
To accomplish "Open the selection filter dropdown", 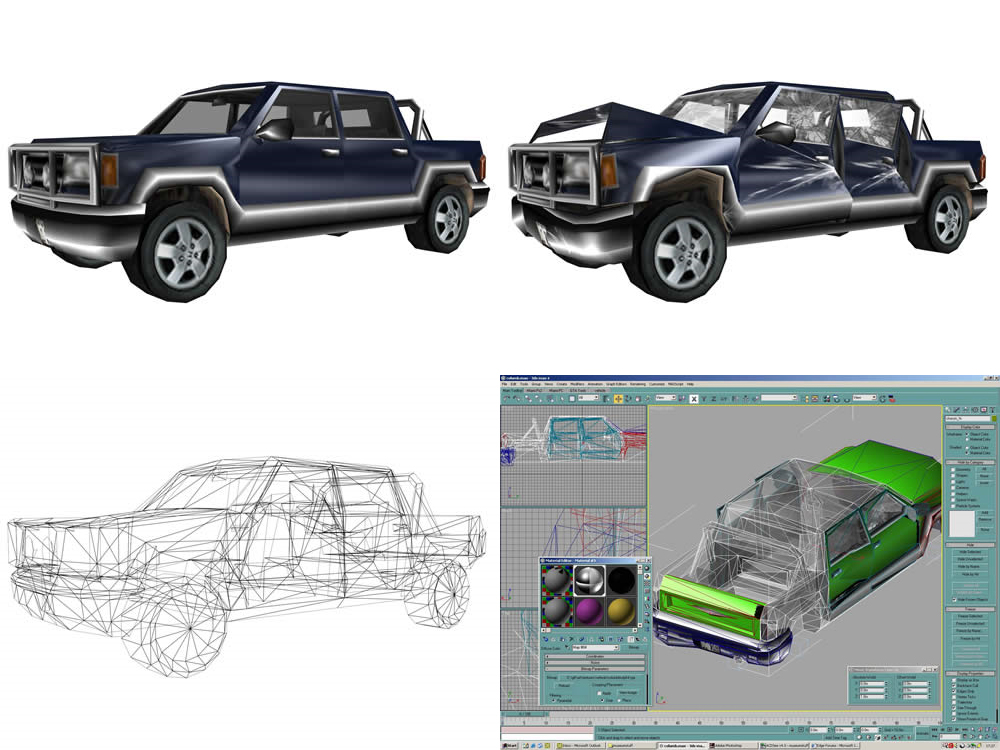I will tap(588, 397).
